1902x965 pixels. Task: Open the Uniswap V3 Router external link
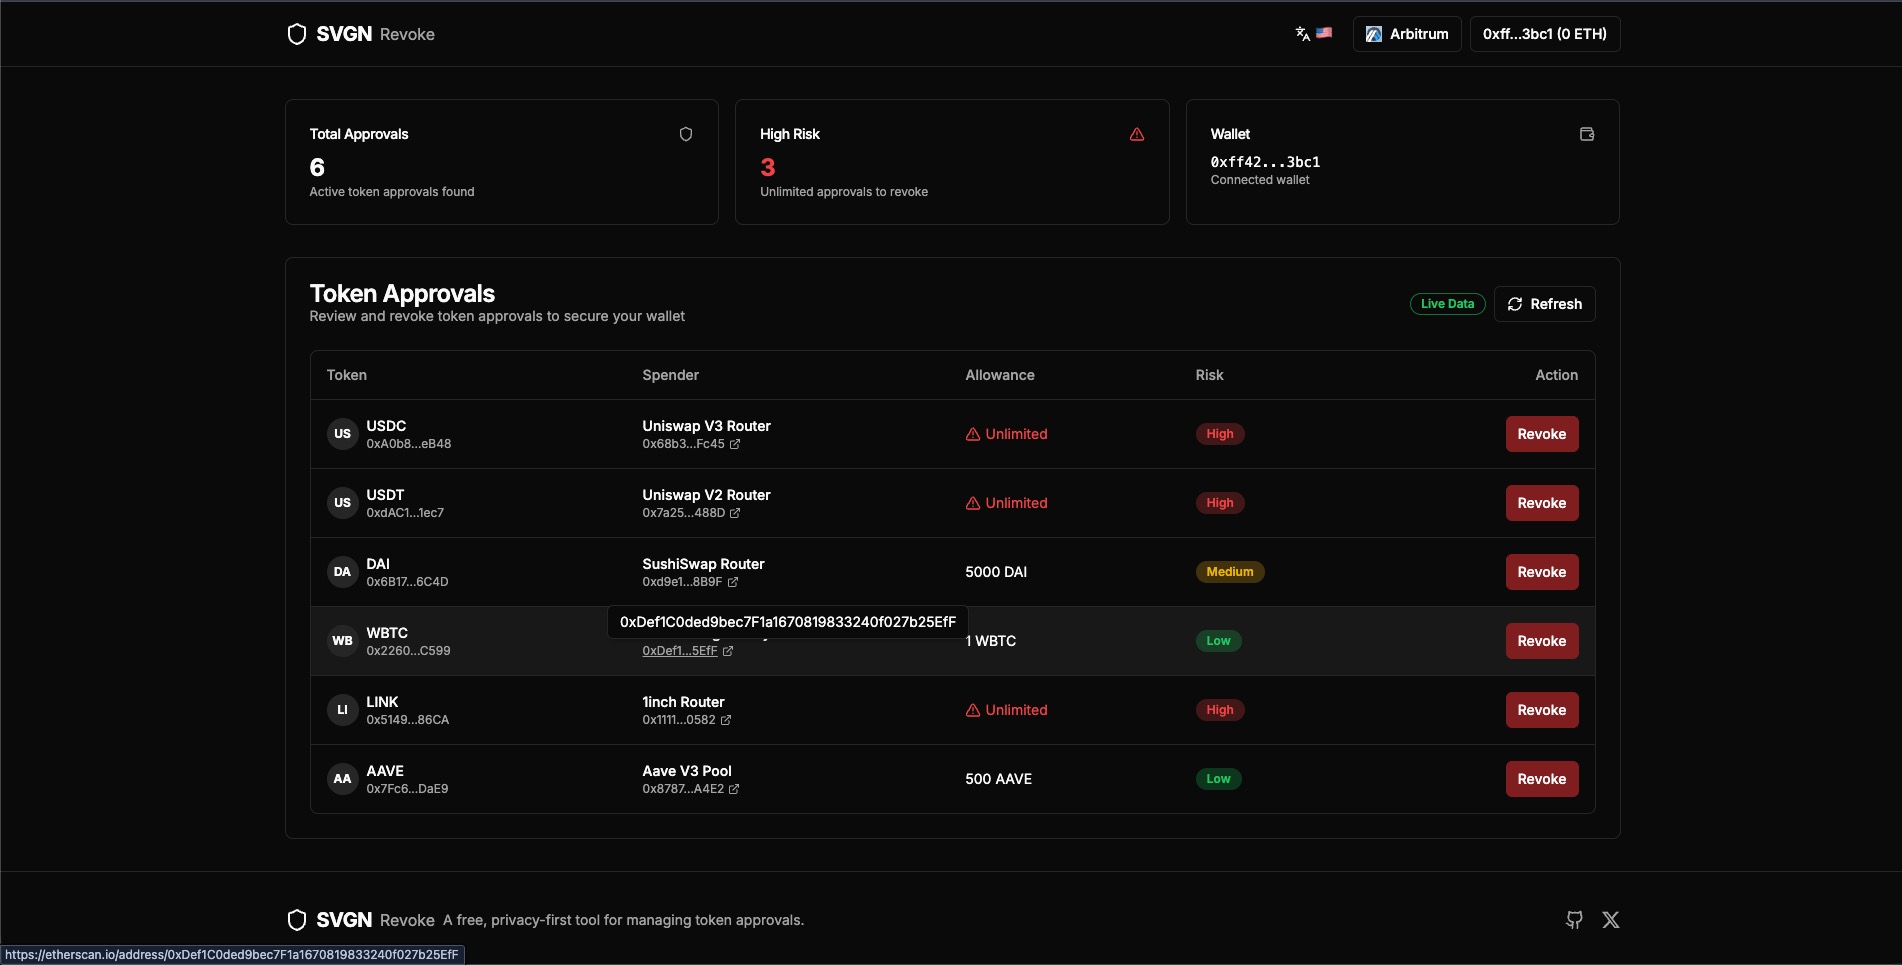735,444
